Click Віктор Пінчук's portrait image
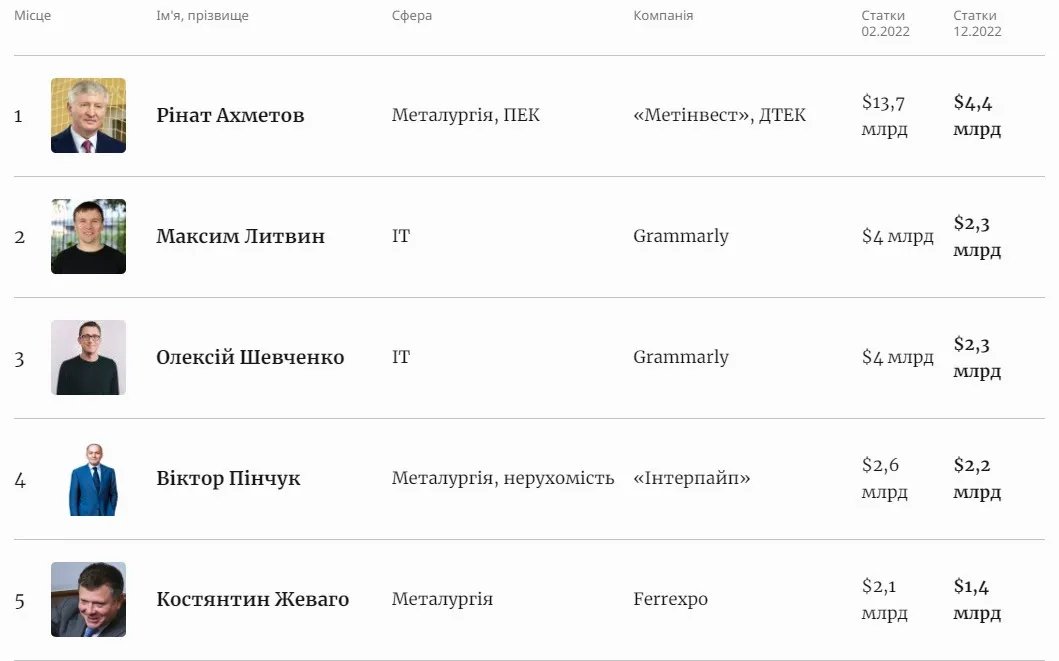This screenshot has height=661, width=1059. 92,479
